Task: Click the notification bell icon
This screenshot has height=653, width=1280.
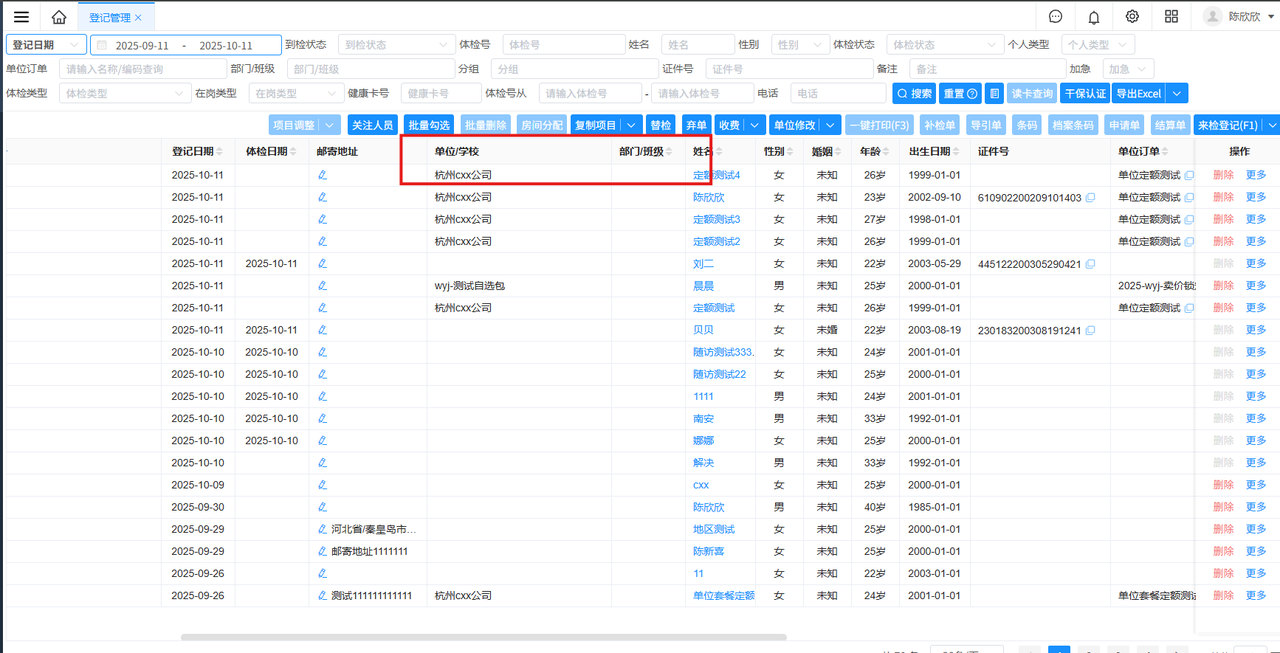Action: coord(1094,17)
